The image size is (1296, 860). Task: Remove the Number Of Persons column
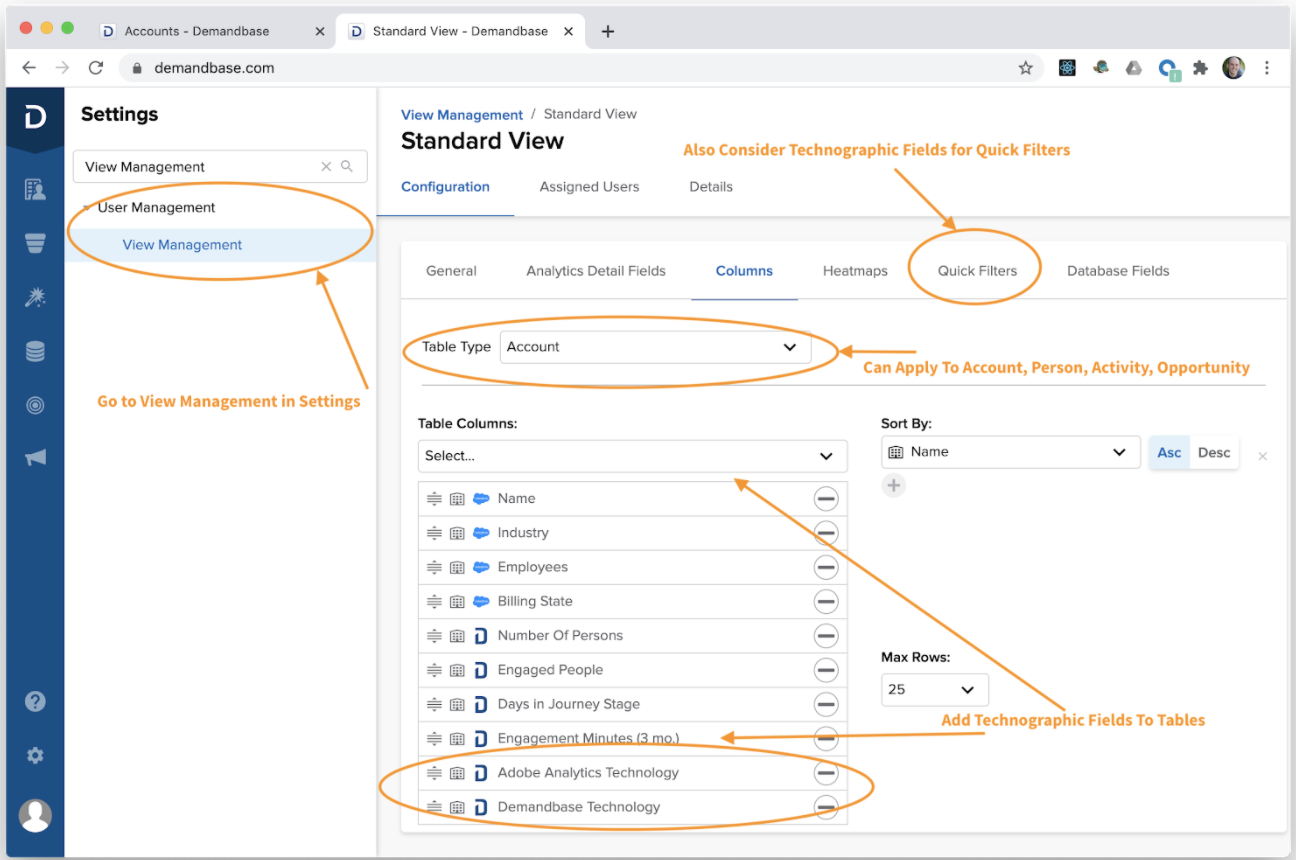coord(826,636)
